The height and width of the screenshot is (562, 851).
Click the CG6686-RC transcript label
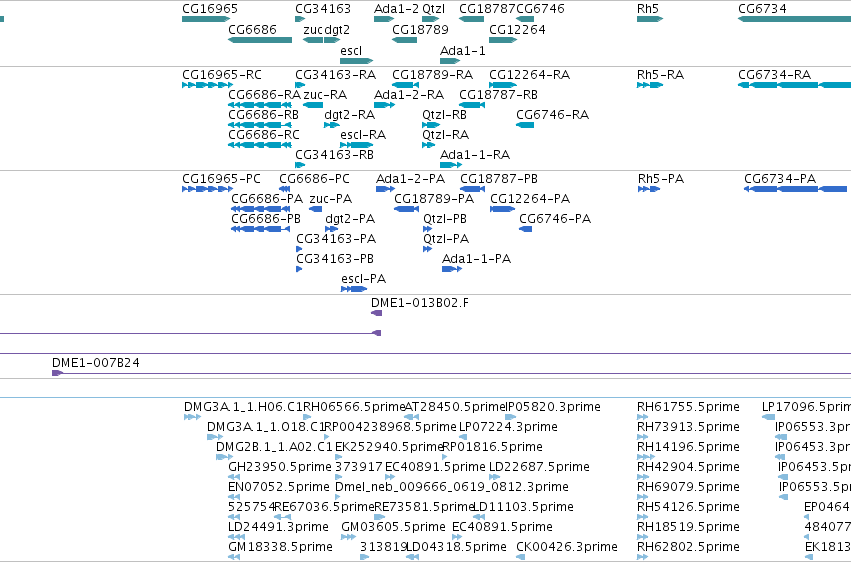tap(264, 135)
